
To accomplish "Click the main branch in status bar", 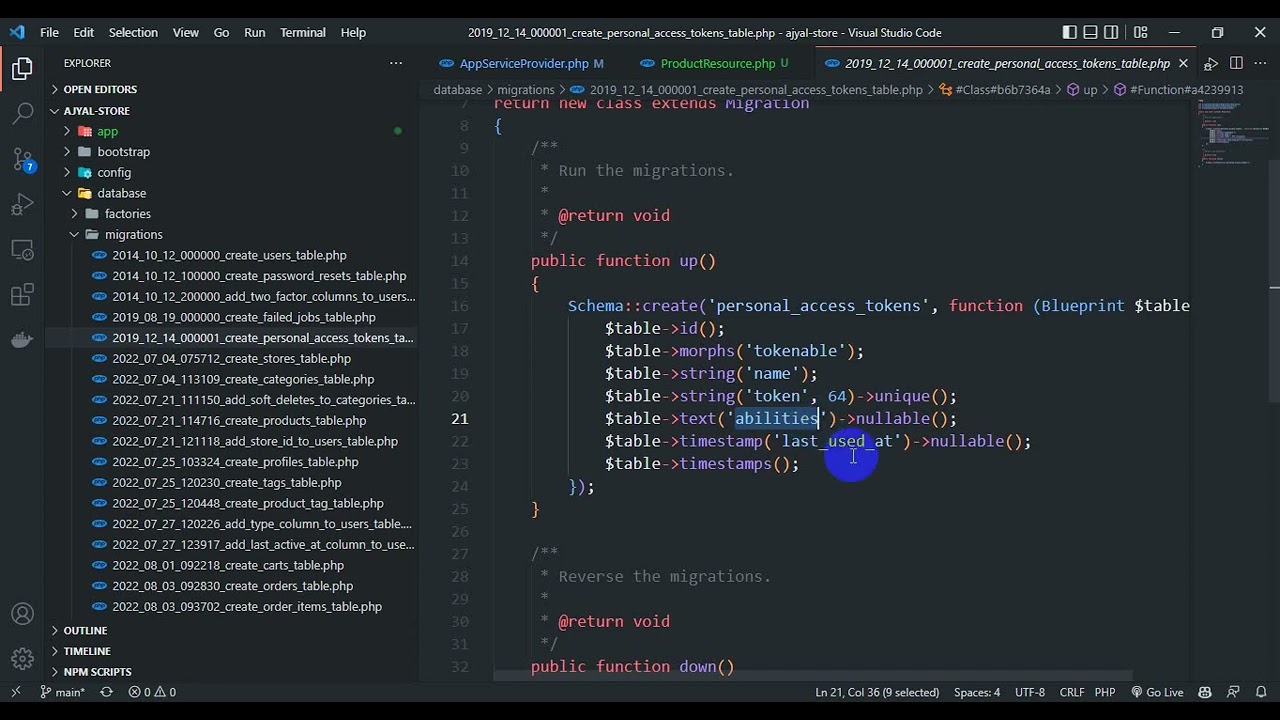I will 63,692.
